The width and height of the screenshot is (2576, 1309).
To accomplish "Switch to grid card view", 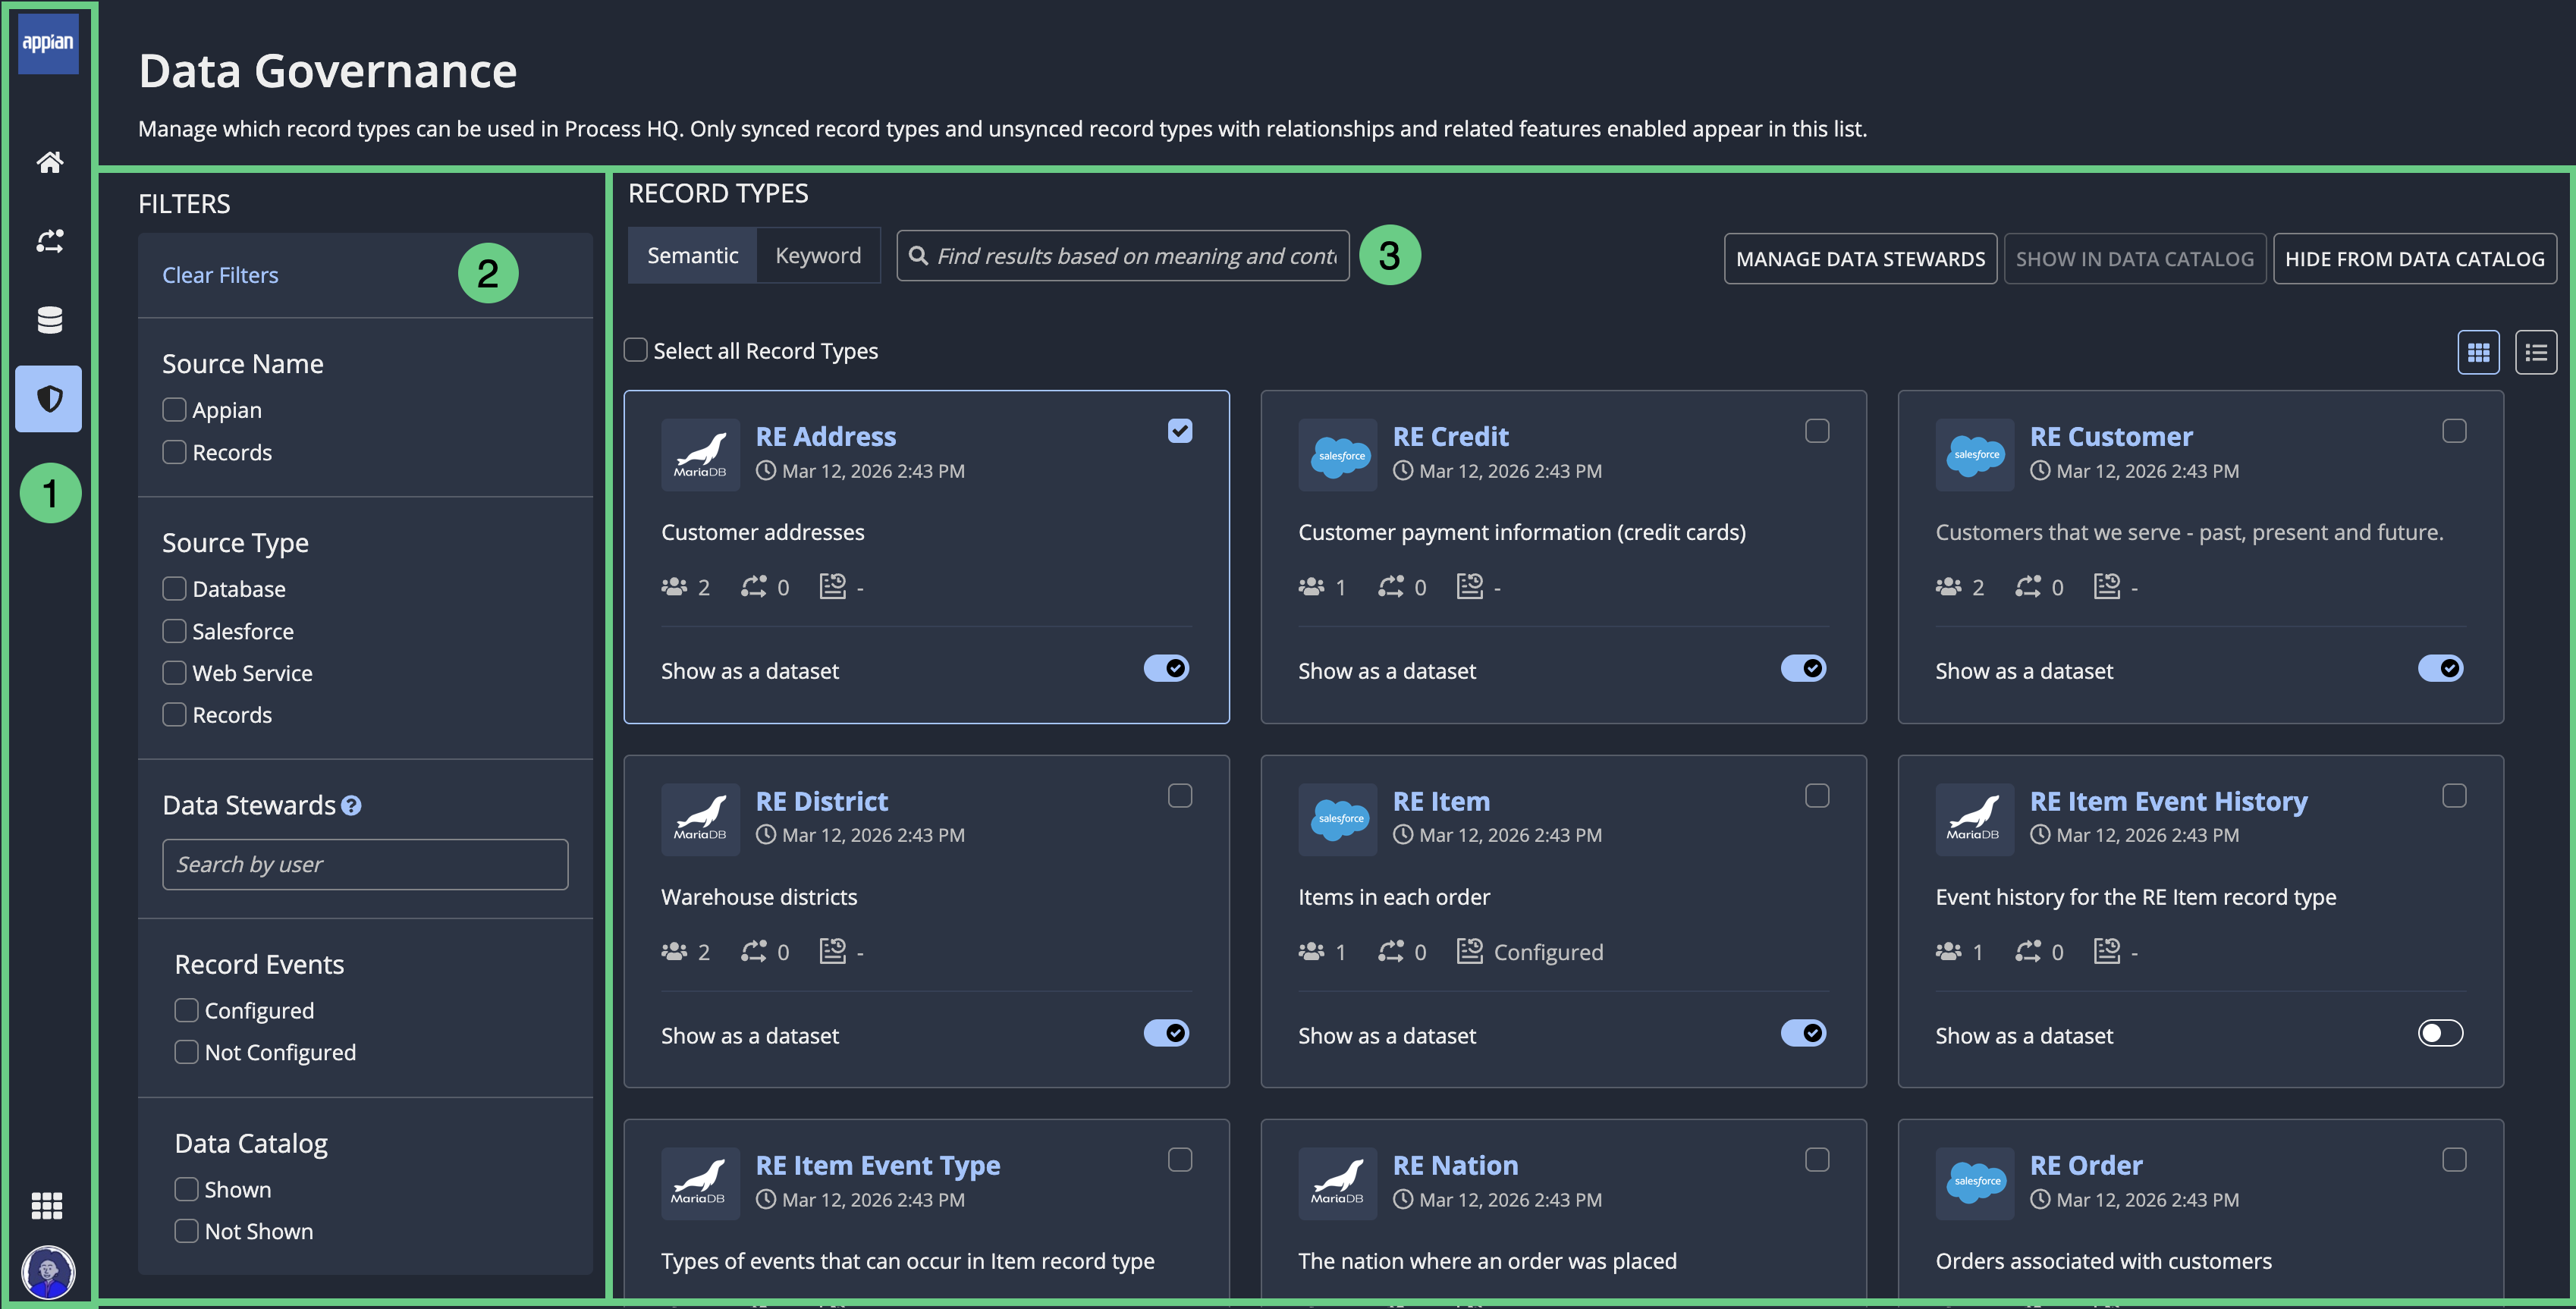I will coord(2478,352).
